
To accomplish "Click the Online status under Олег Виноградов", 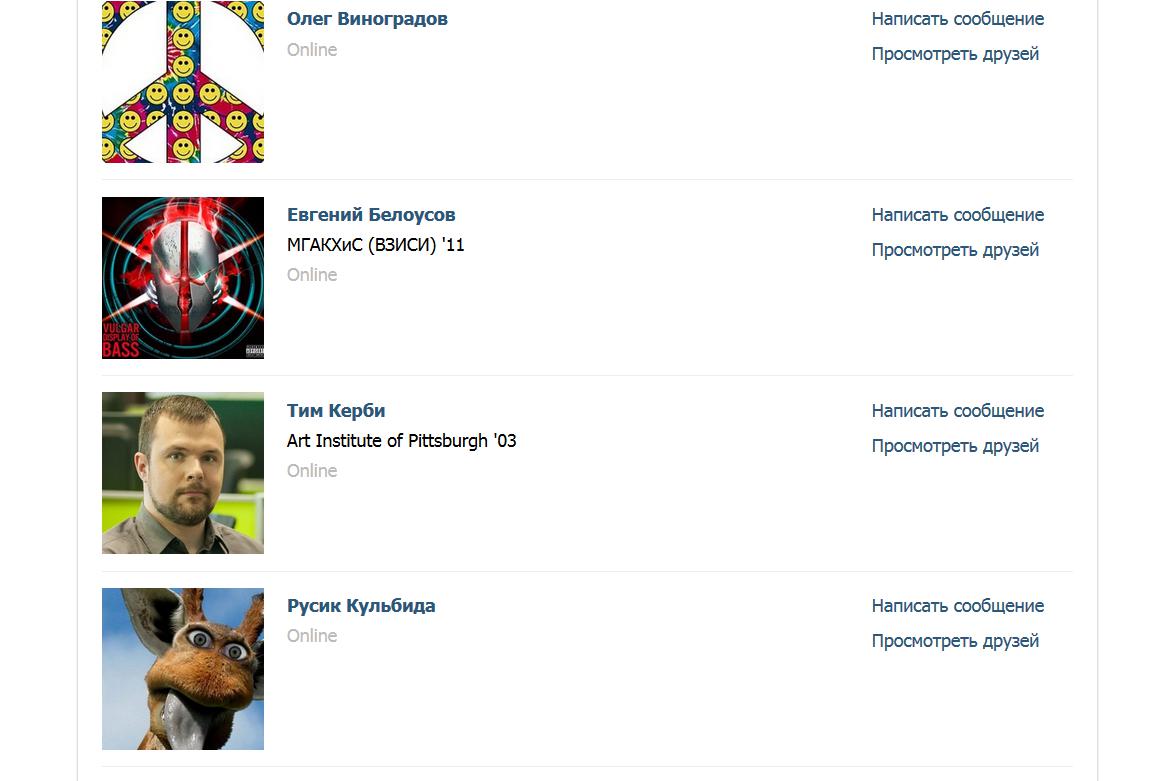I will point(312,50).
